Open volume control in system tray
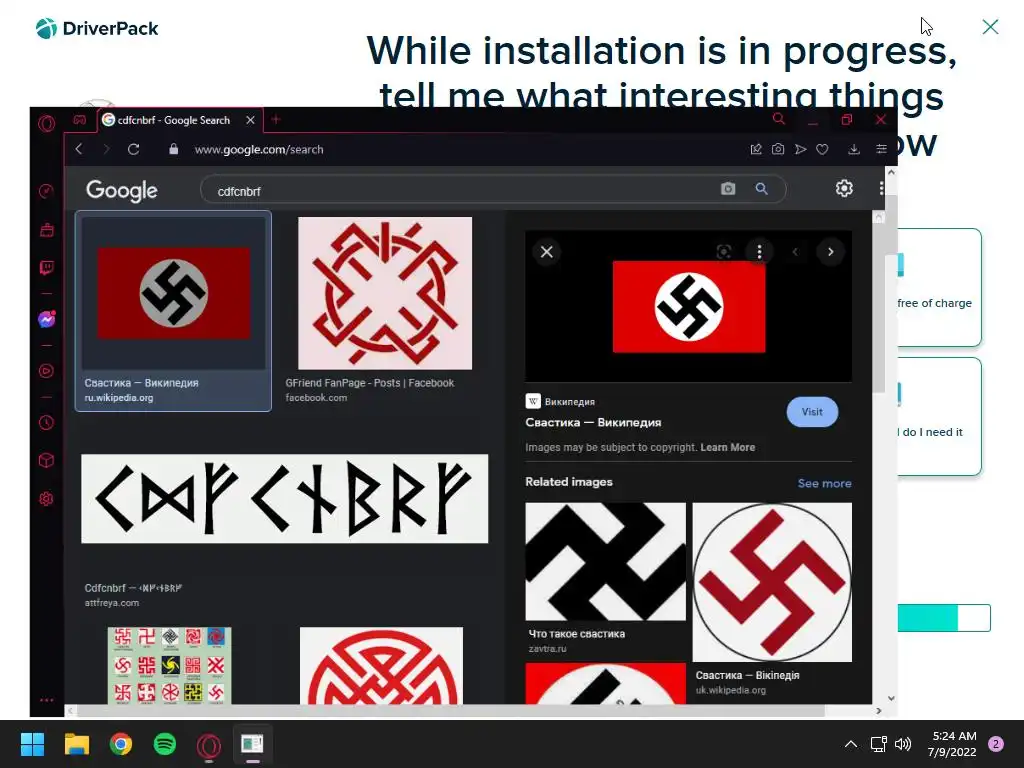Viewport: 1024px width, 768px height. (903, 744)
